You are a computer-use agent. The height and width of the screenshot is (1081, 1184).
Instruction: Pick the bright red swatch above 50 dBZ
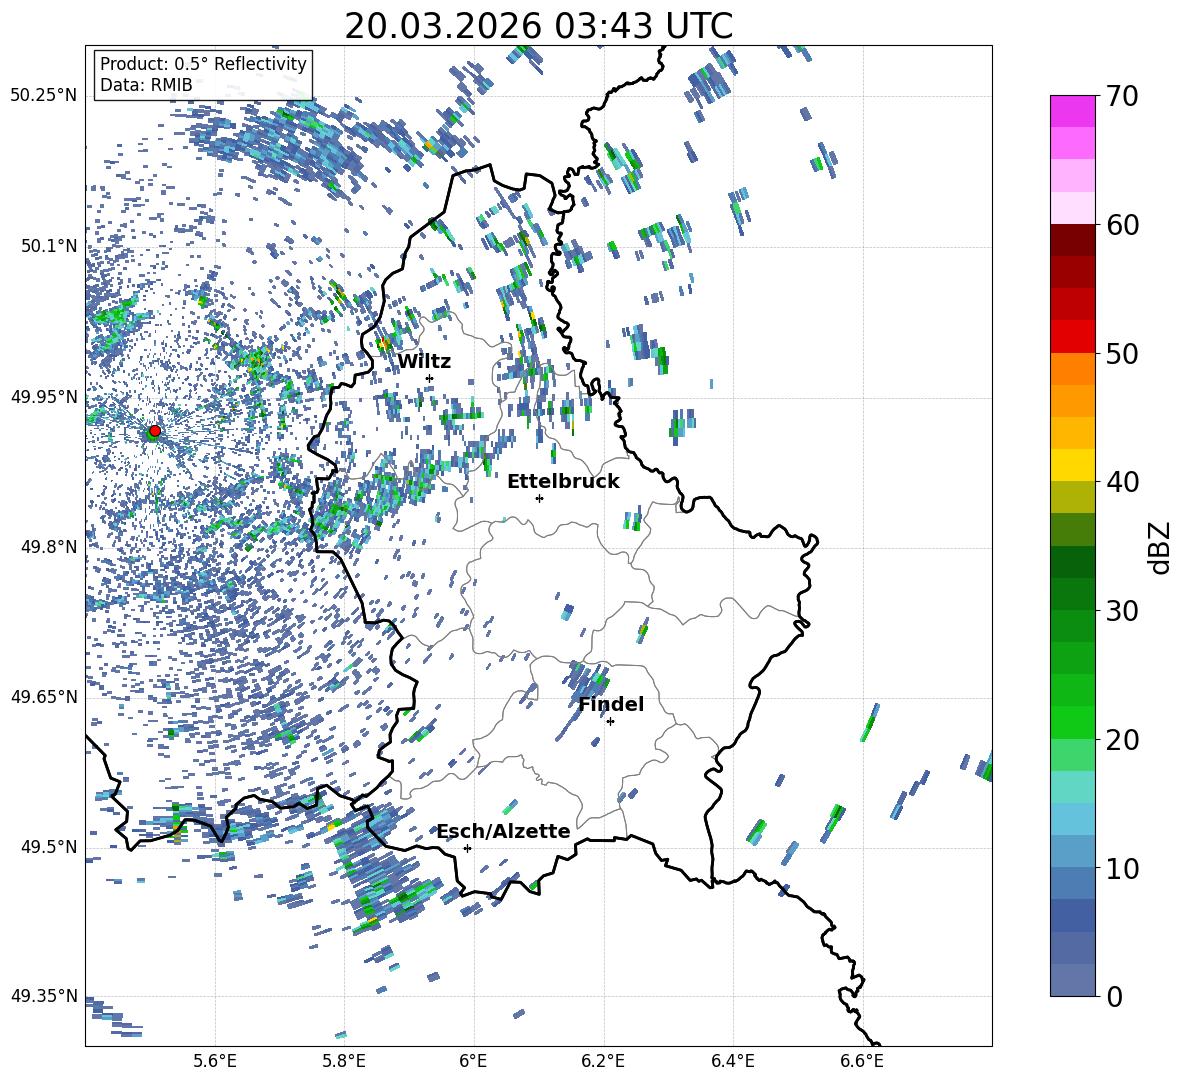[x=1072, y=336]
